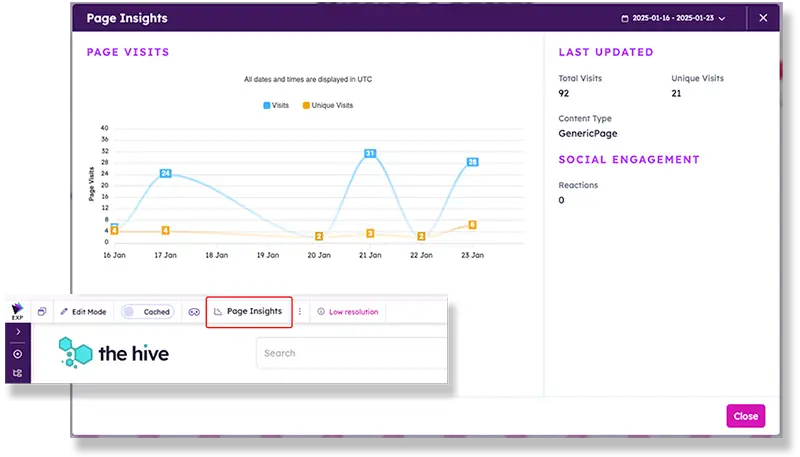Click the pages copy icon beside Edit Mode
Image resolution: width=800 pixels, height=457 pixels.
[42, 312]
